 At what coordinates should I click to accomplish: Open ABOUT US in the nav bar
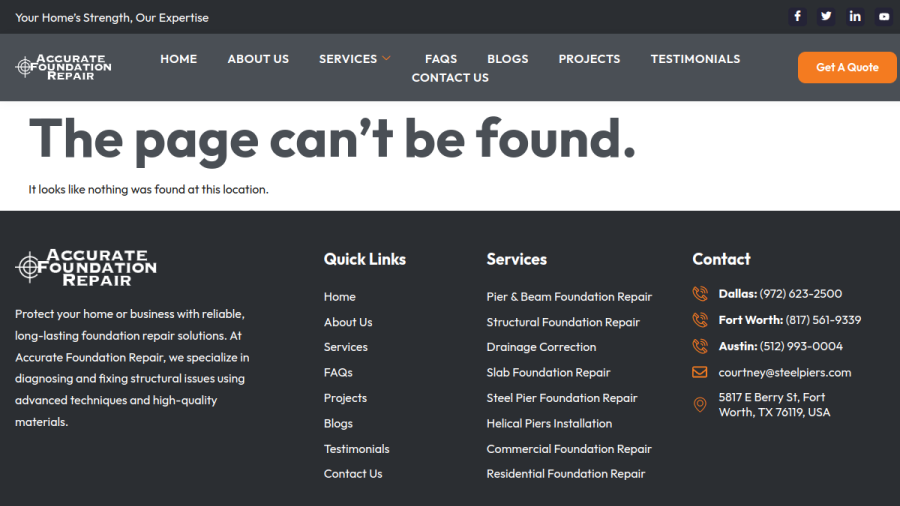[x=258, y=59]
